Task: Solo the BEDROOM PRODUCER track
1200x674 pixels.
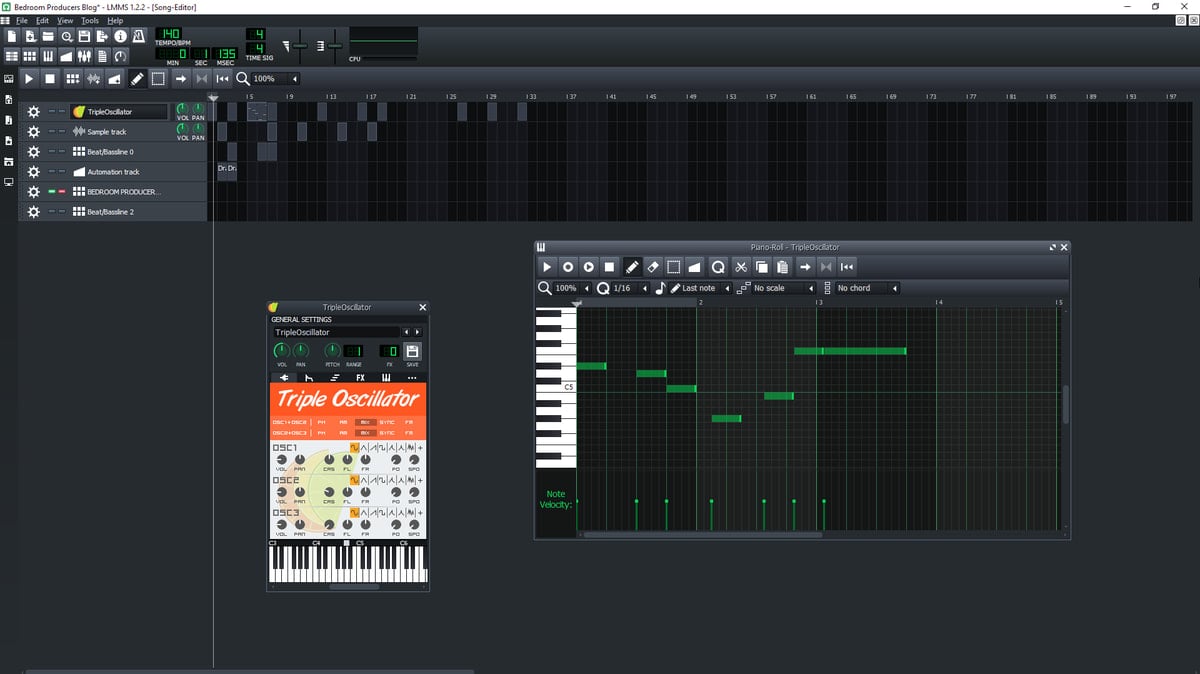Action: 62,192
